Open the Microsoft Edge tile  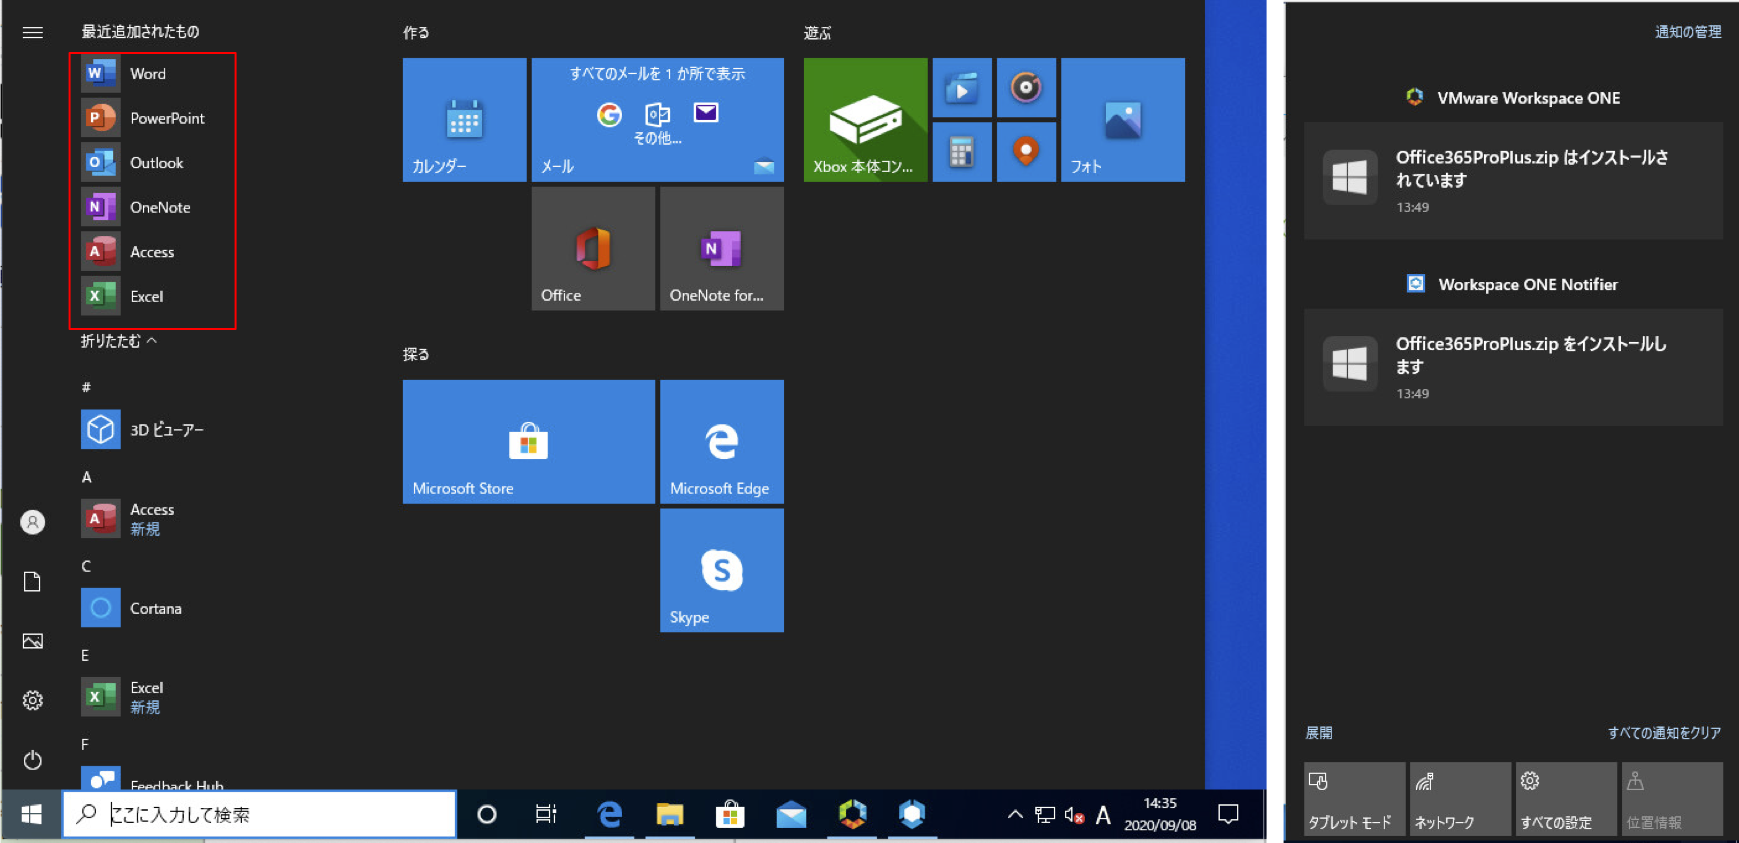click(721, 441)
